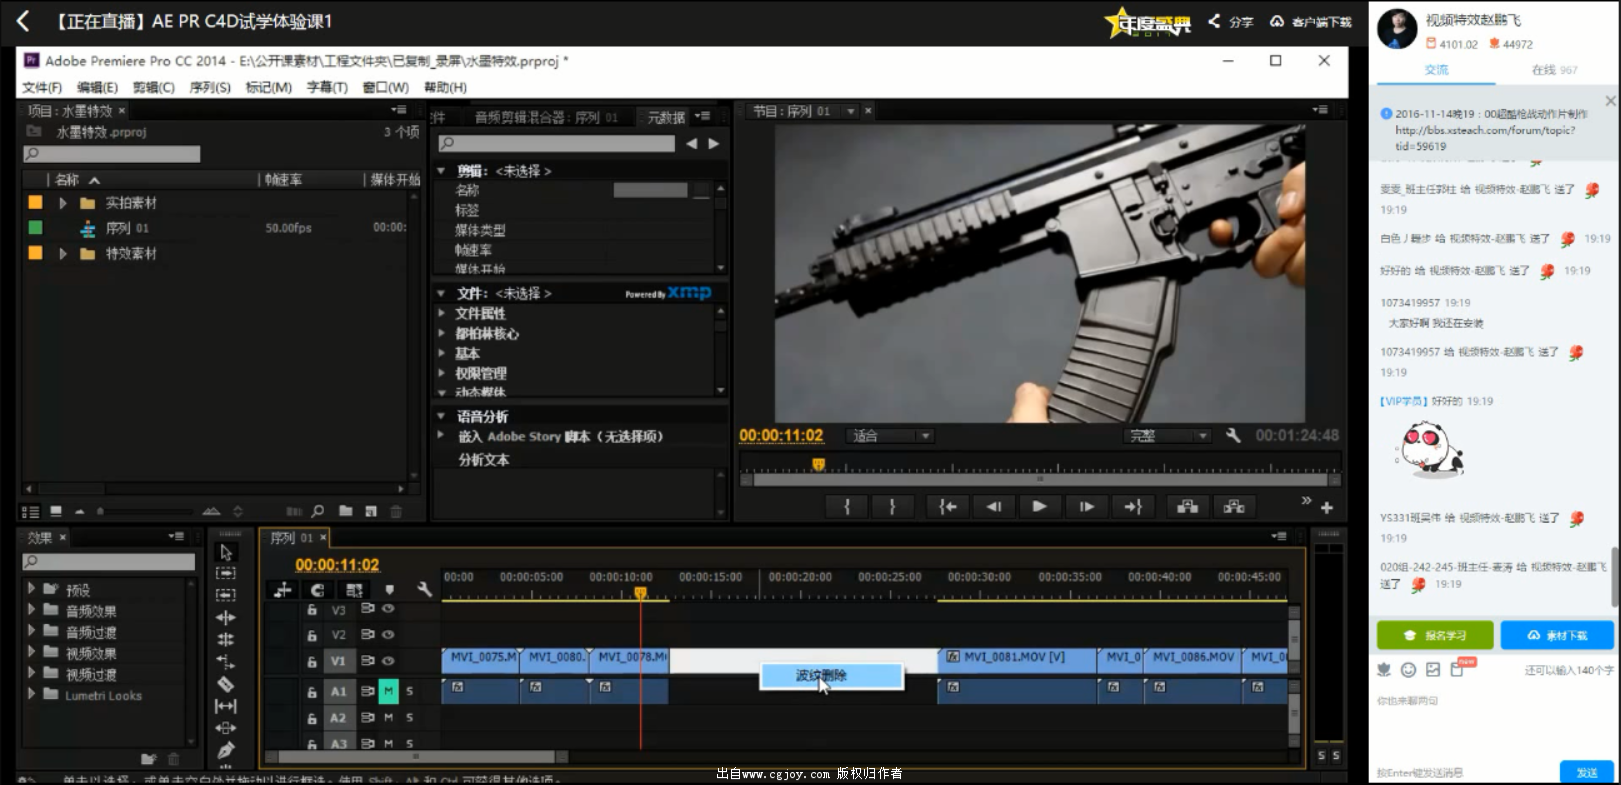1621x785 pixels.
Task: Click the 发送 send button
Action: tap(1586, 772)
